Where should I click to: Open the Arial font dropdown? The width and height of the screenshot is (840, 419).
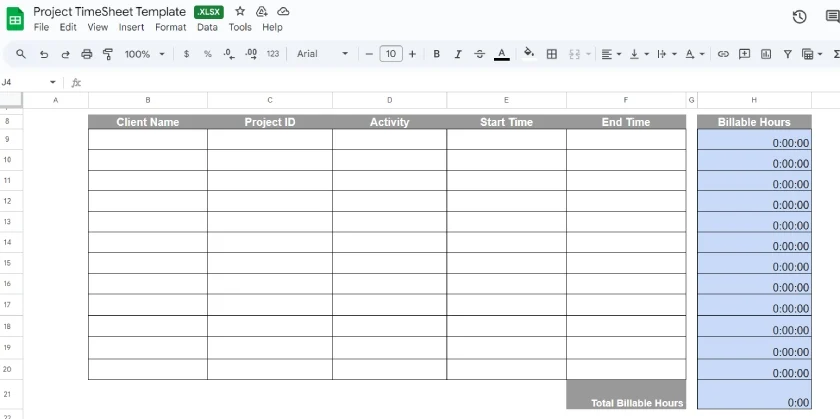tap(322, 54)
